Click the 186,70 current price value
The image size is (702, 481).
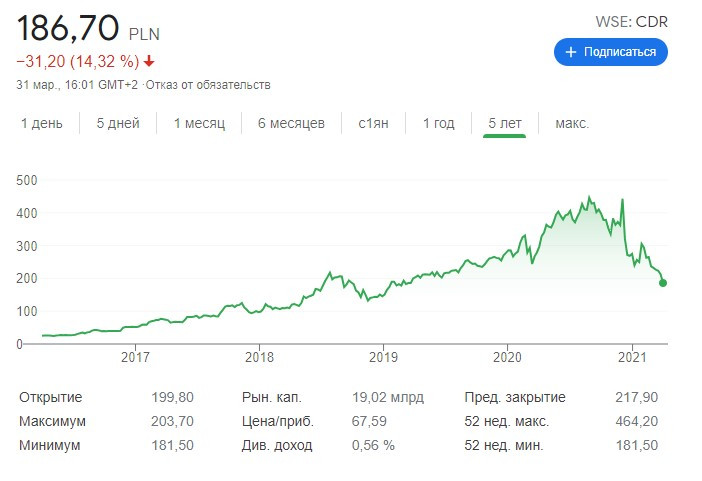[68, 28]
